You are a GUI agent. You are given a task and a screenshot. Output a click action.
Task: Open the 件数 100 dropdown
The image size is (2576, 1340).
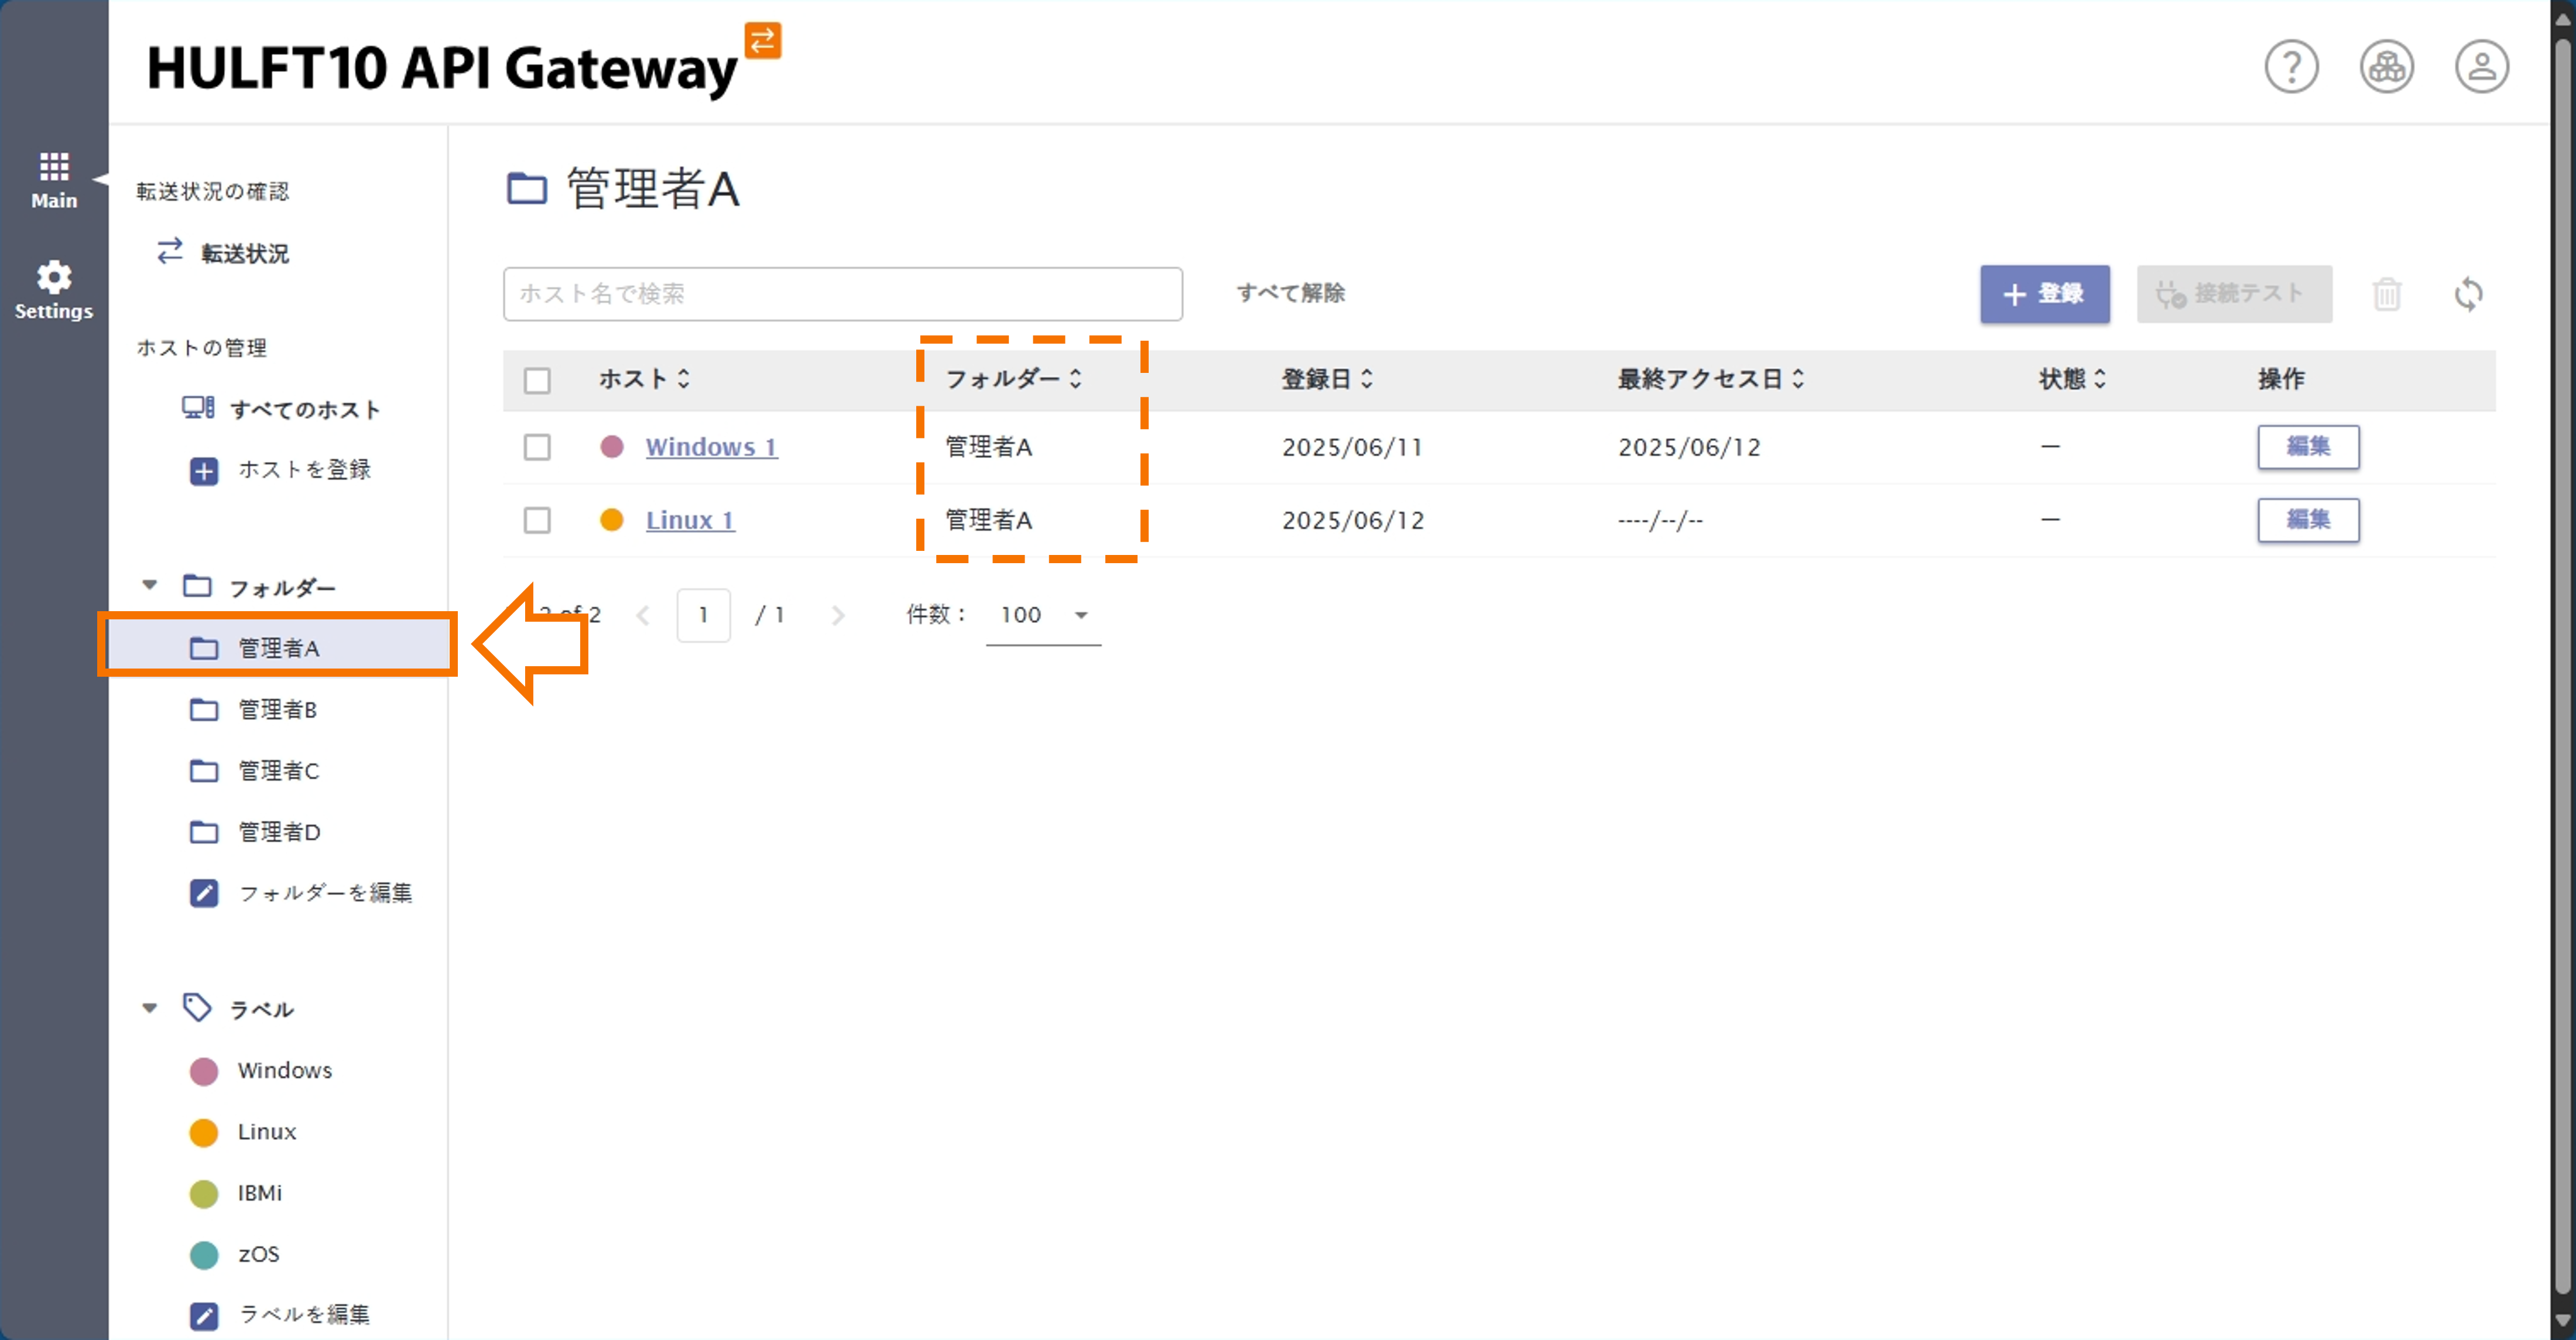(x=1042, y=615)
